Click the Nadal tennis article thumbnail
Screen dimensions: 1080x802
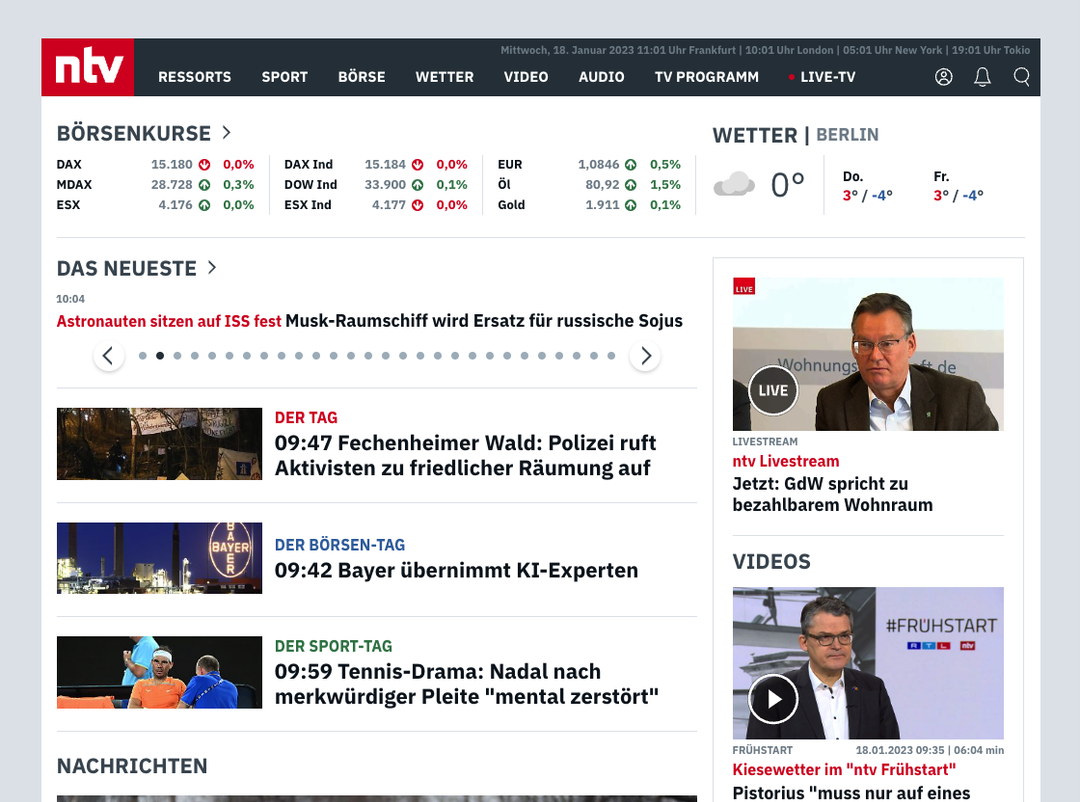[x=159, y=672]
